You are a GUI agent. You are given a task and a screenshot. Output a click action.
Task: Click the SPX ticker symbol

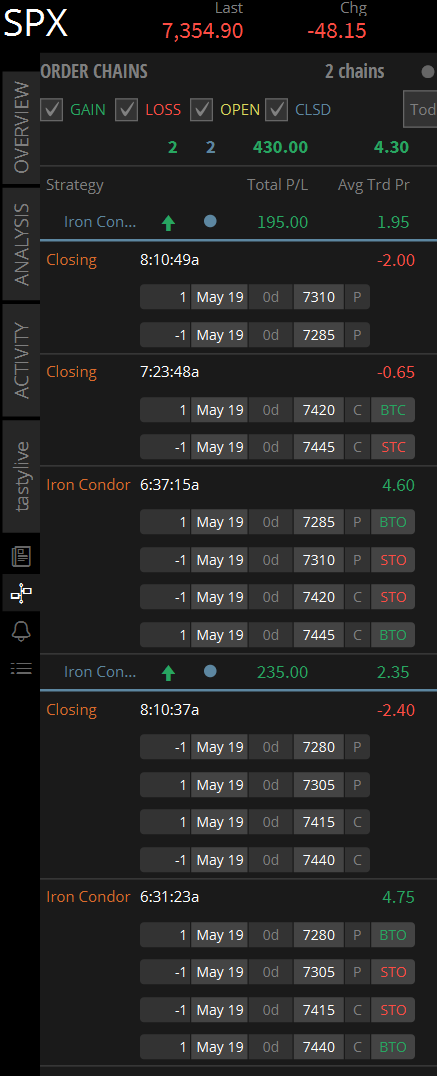[36, 23]
